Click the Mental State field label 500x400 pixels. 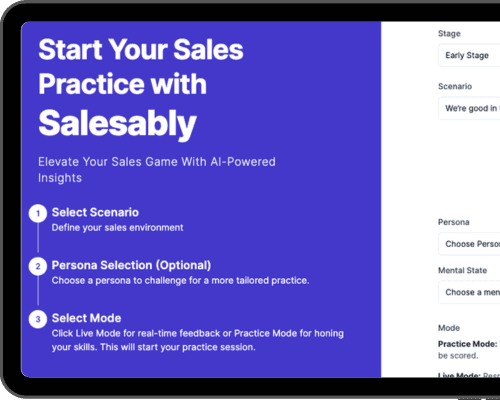[463, 270]
